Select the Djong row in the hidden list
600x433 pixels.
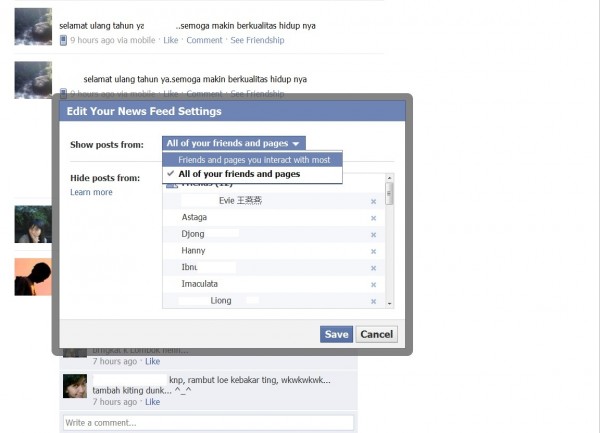pos(274,234)
